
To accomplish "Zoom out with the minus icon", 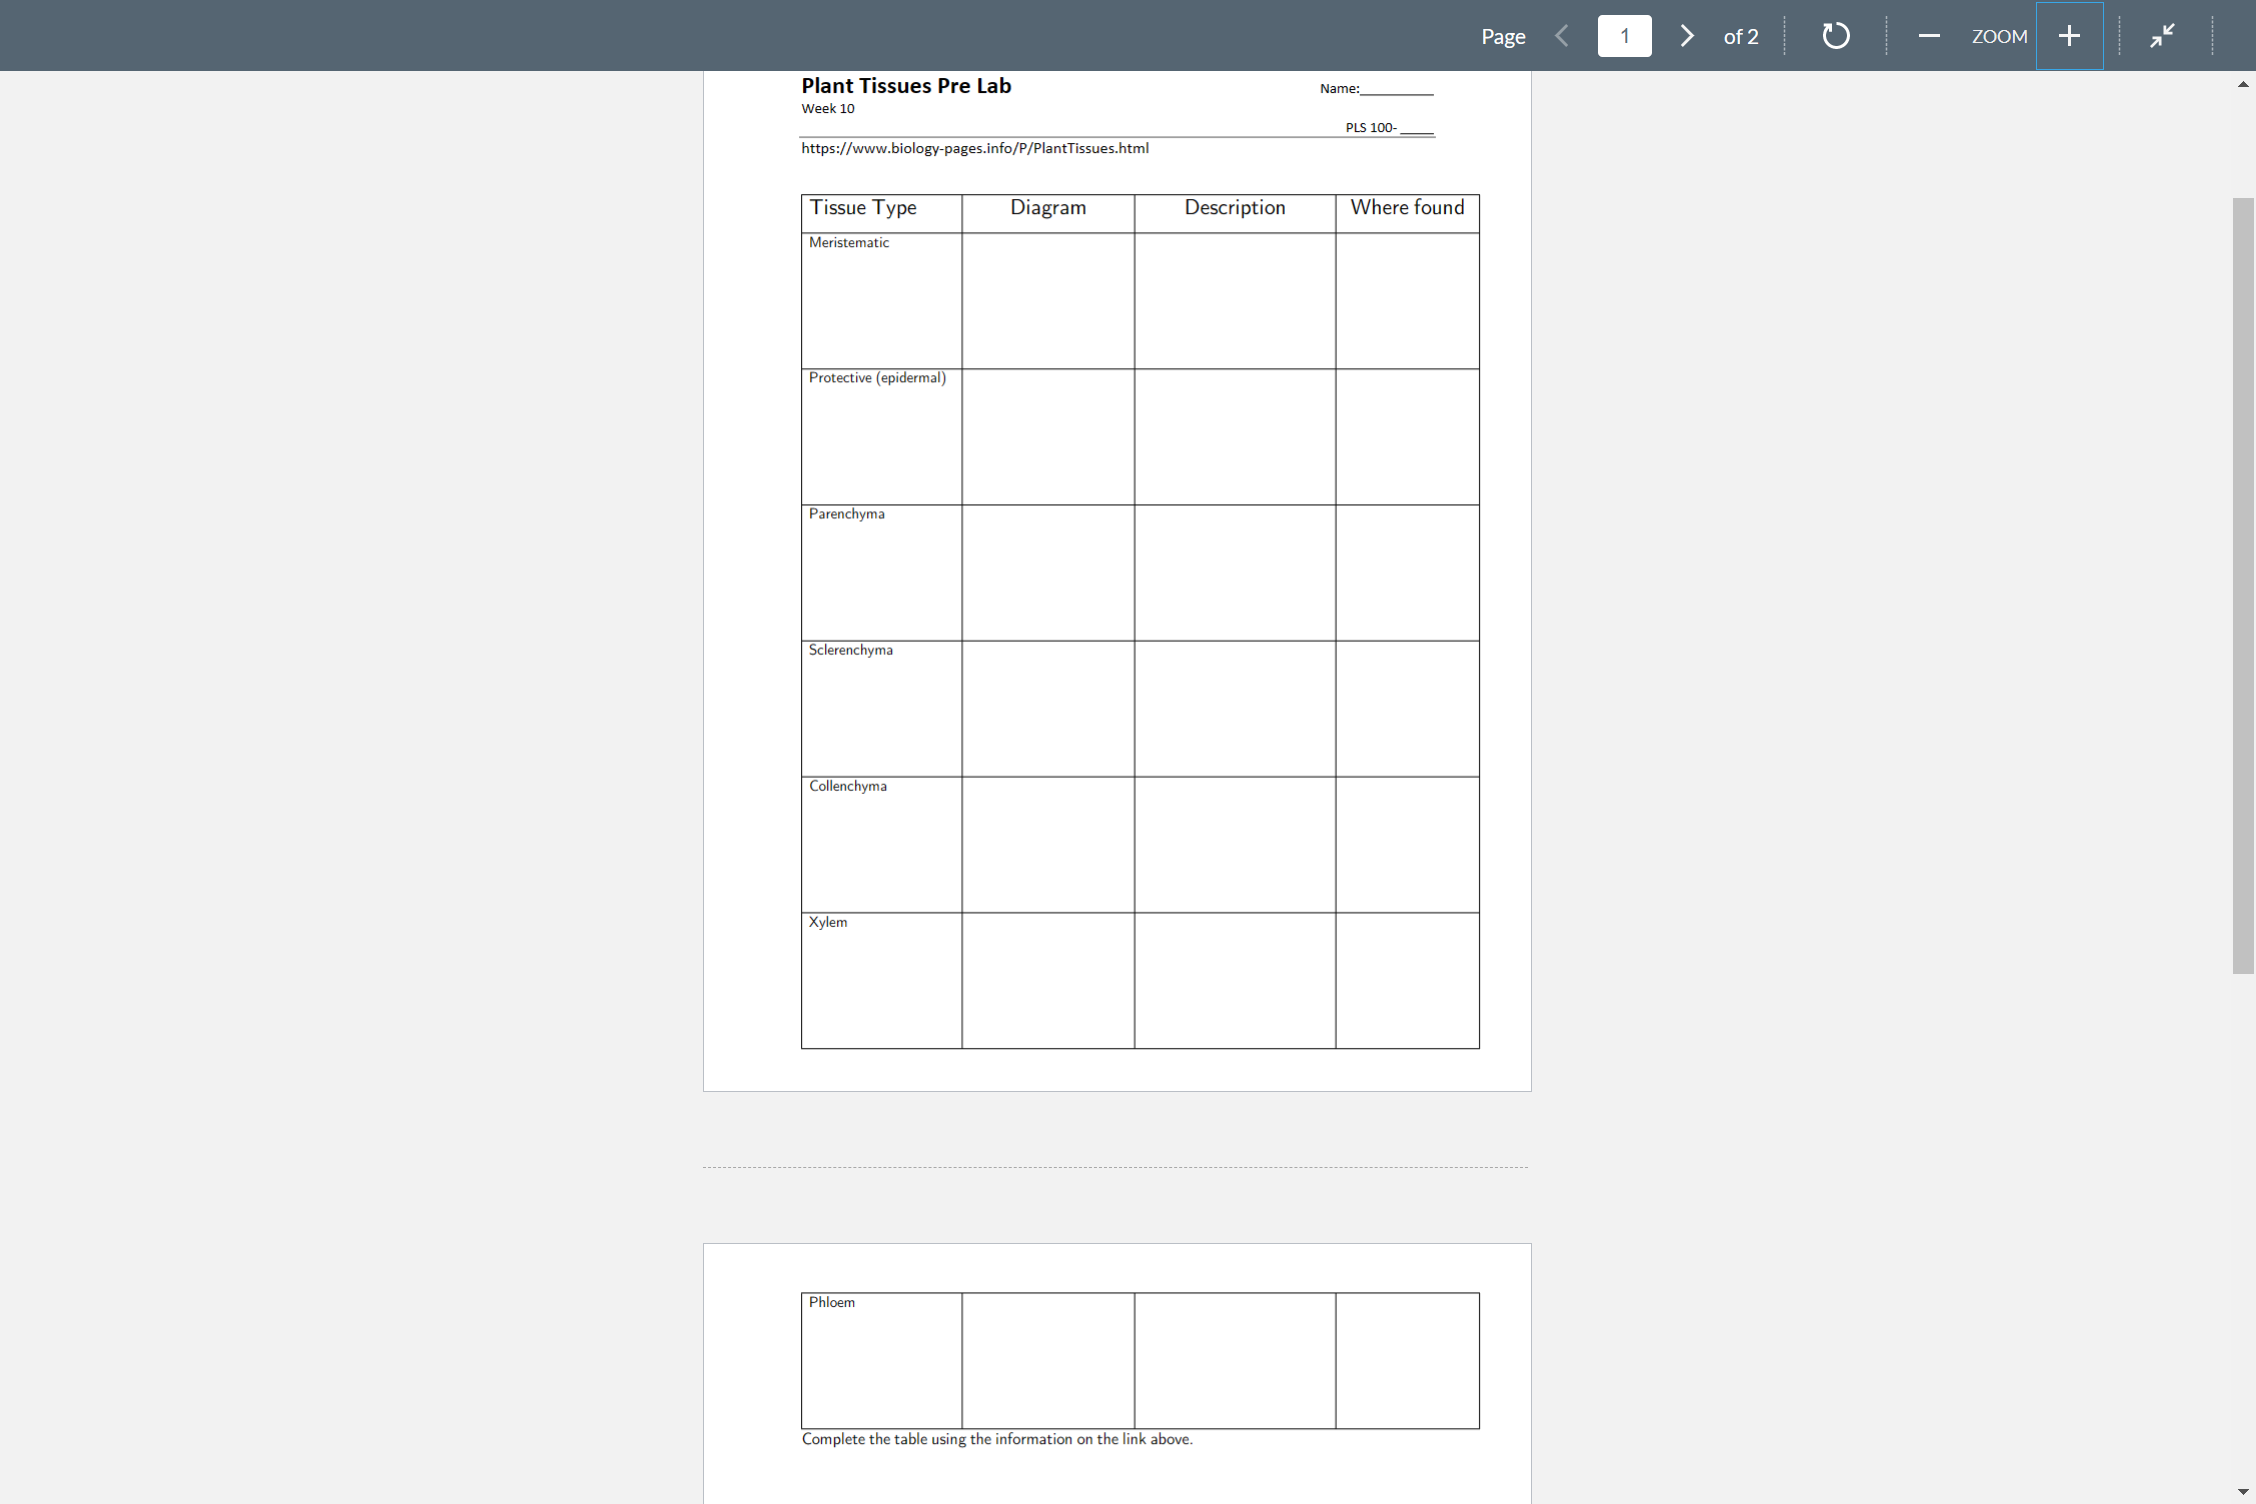I will click(1929, 36).
